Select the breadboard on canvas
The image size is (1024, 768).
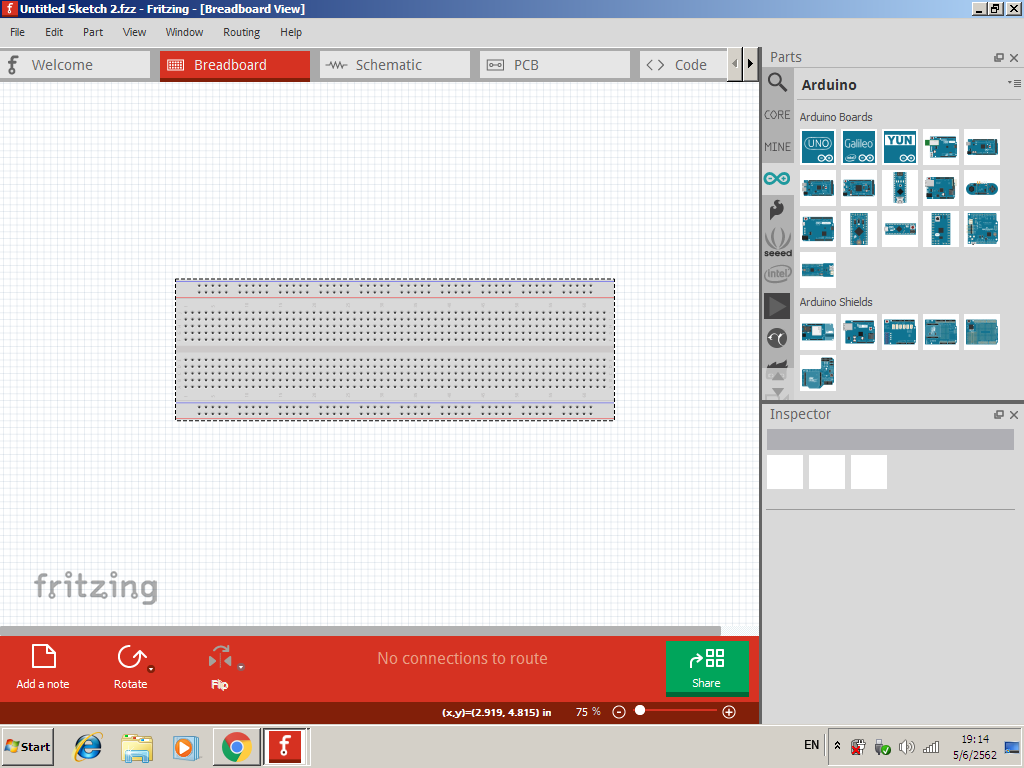(395, 350)
